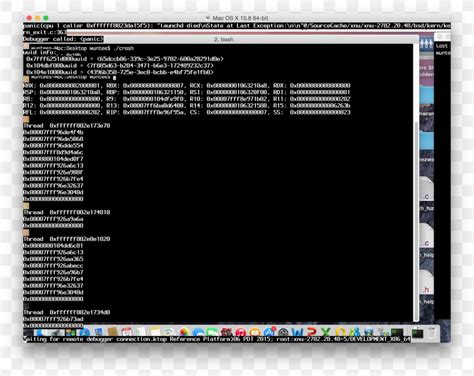Click the RIP register value
474x376 pixels.
154,112
